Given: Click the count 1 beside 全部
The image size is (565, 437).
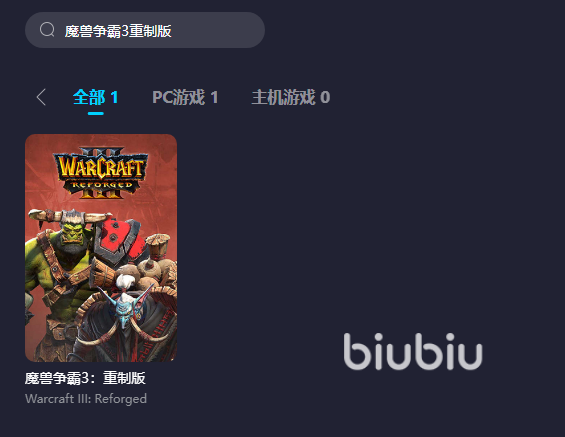Looking at the screenshot, I should 114,97.
